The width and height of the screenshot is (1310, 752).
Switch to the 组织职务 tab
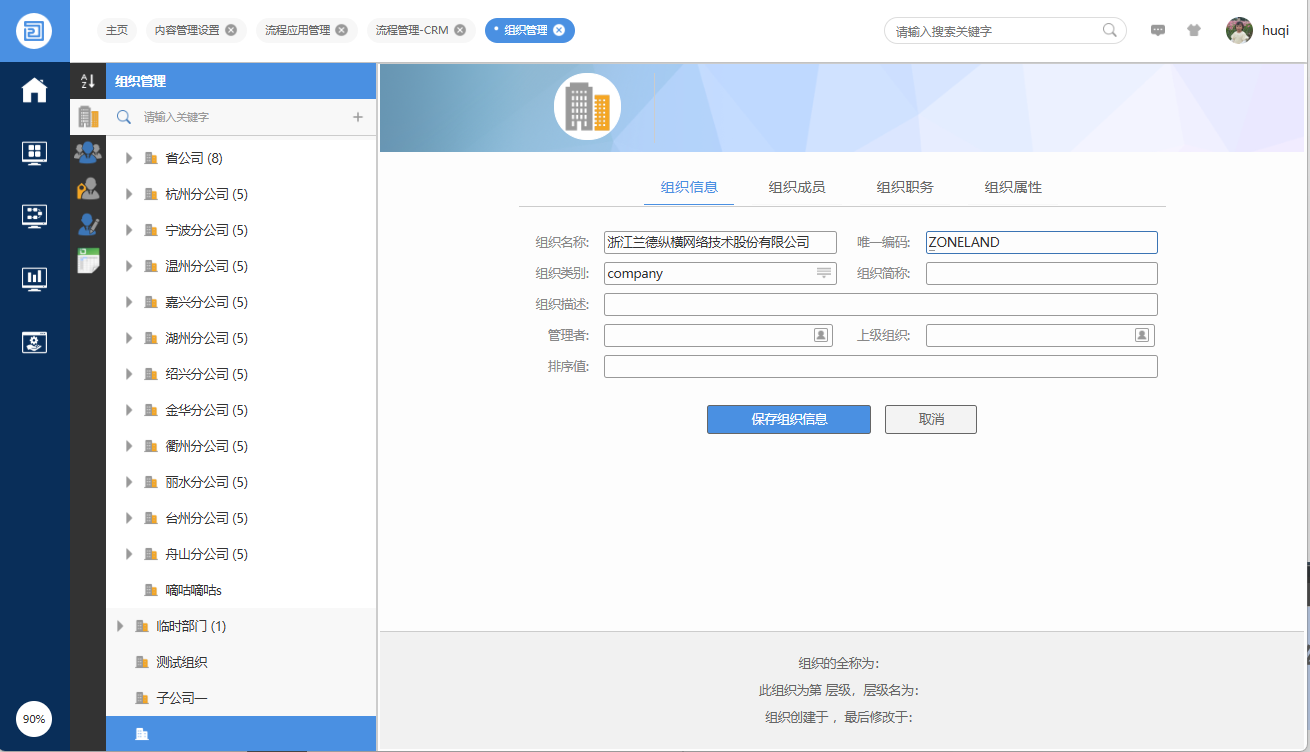pyautogui.click(x=905, y=187)
